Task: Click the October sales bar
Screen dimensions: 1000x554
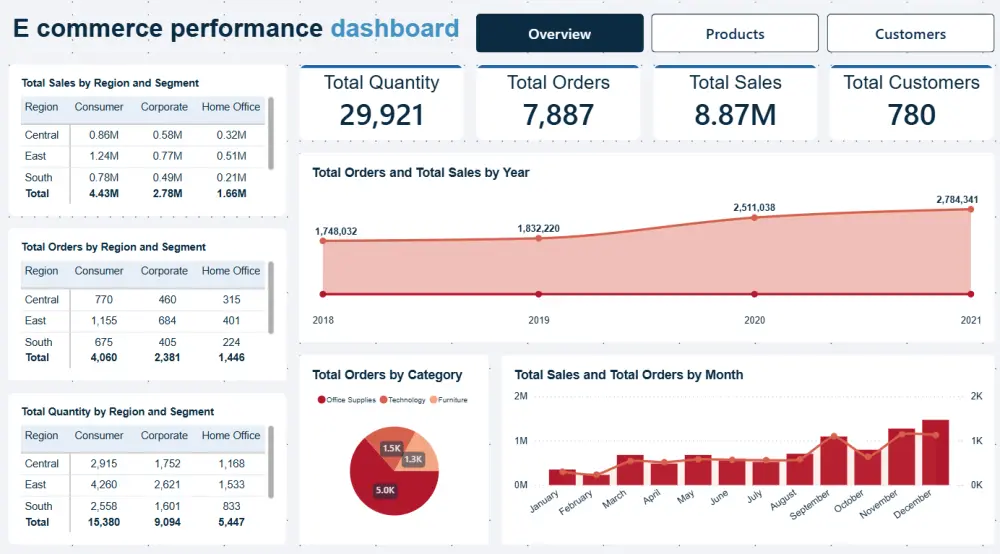Action: [x=867, y=467]
